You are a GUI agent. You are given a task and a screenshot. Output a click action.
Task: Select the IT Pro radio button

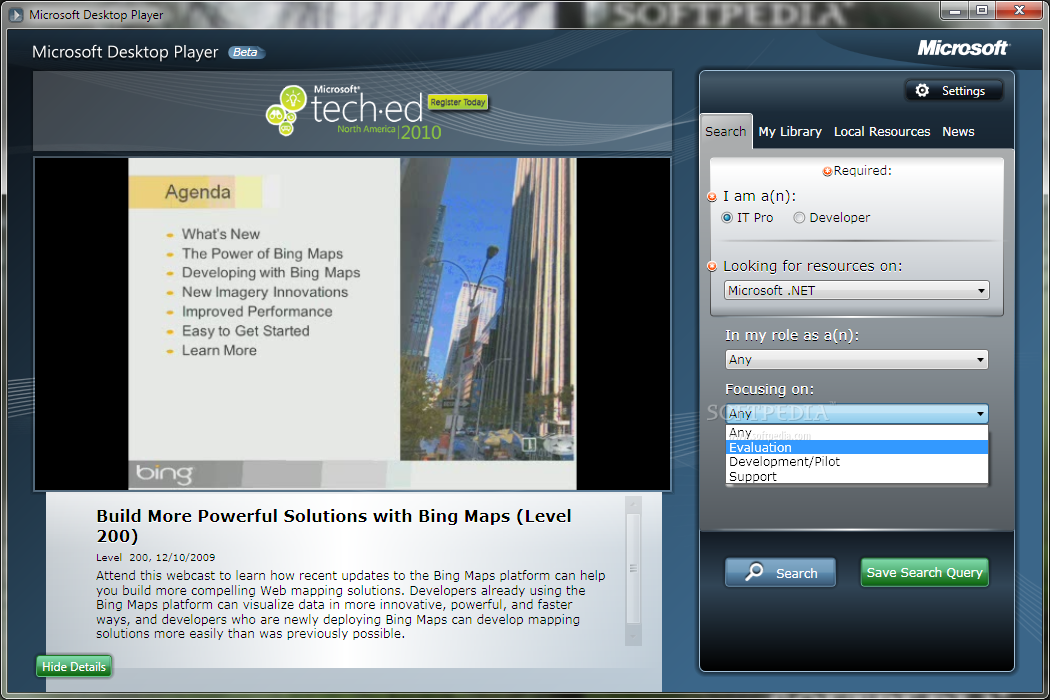click(x=727, y=218)
